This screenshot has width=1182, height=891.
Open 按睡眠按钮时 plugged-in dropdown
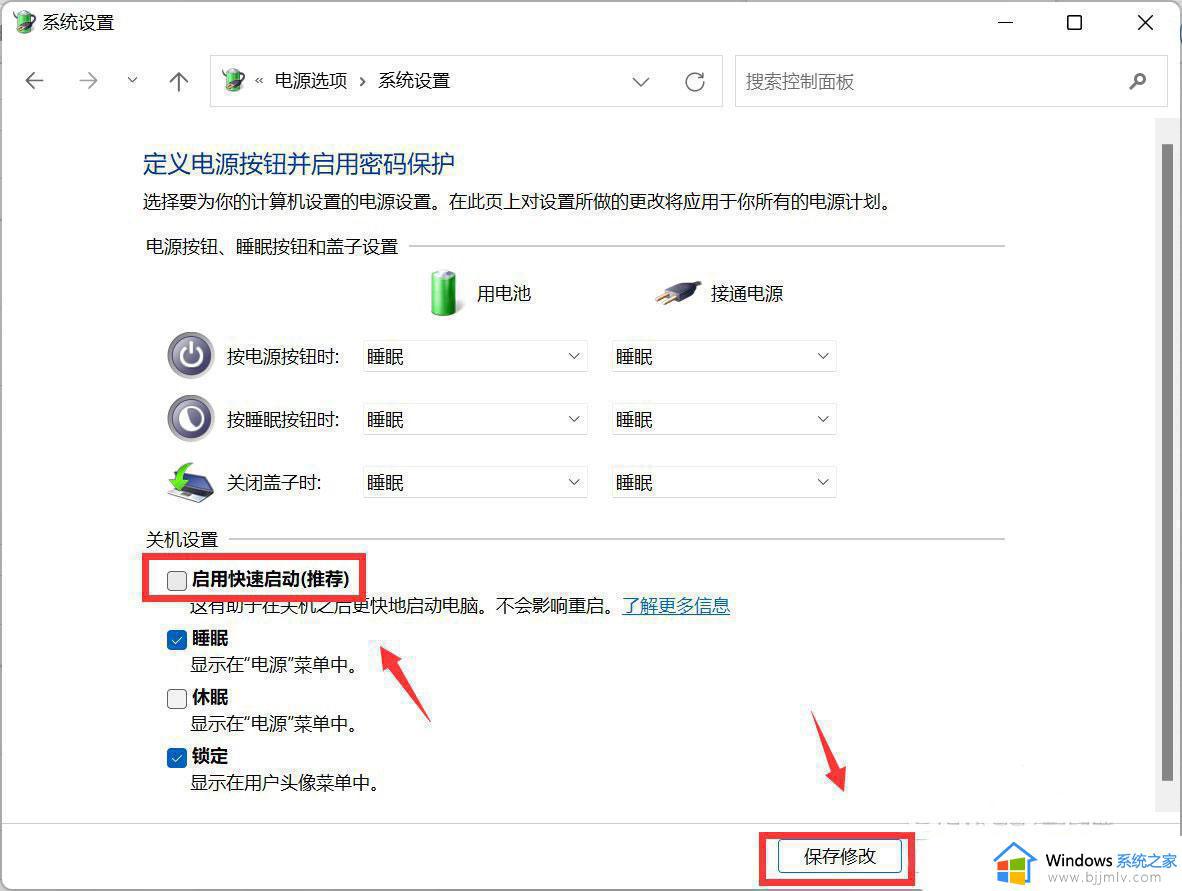tap(724, 419)
